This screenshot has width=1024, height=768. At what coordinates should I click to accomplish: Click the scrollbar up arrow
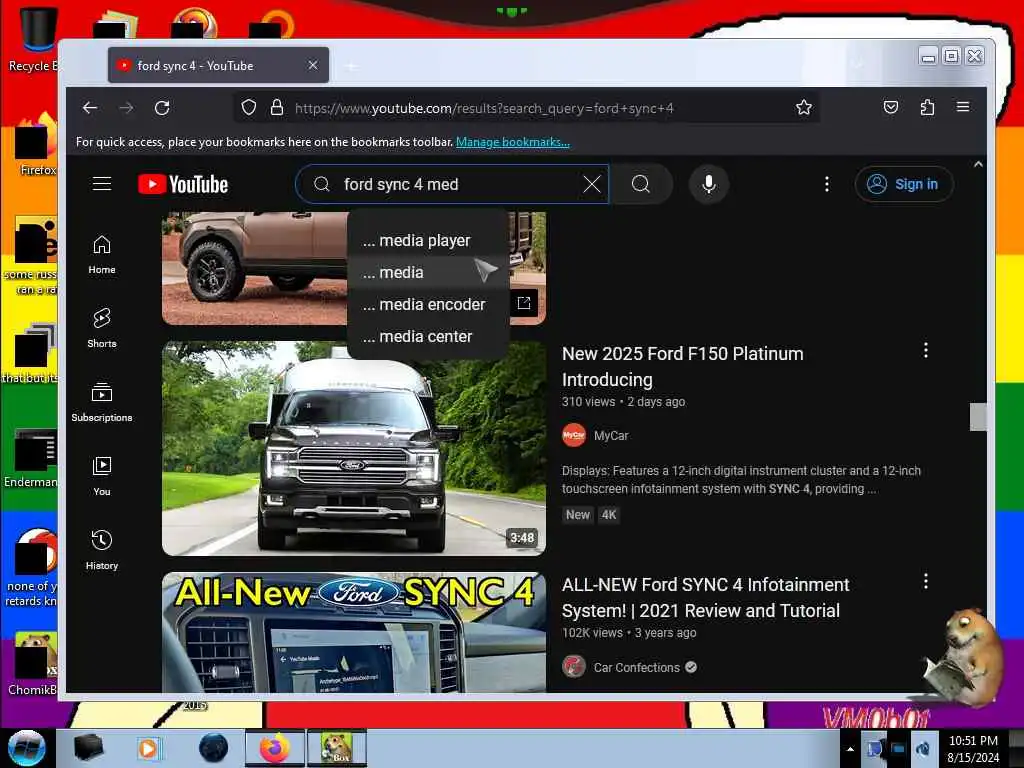click(978, 165)
